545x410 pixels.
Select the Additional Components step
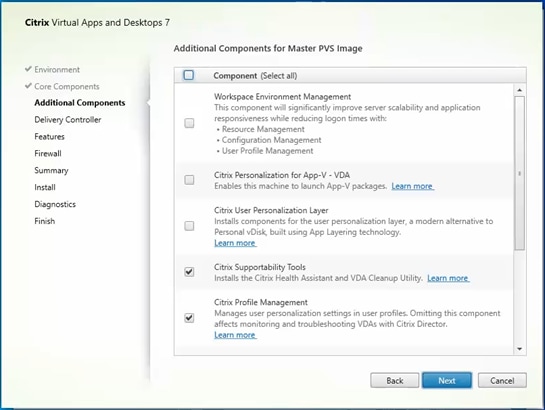click(80, 103)
